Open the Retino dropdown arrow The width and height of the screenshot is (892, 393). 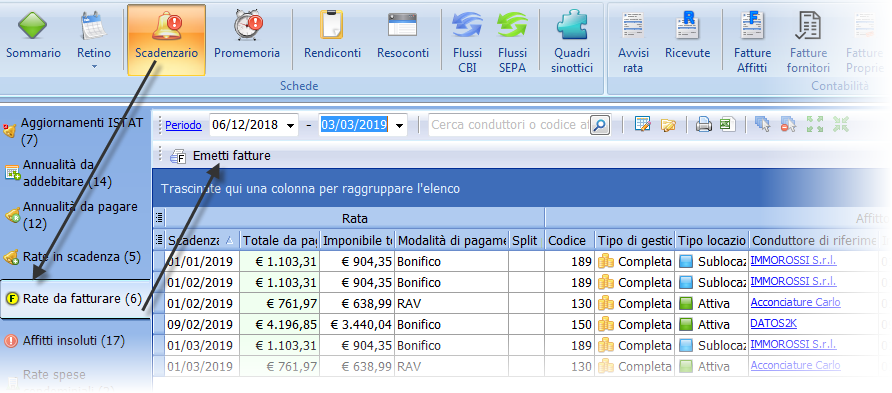pyautogui.click(x=94, y=67)
